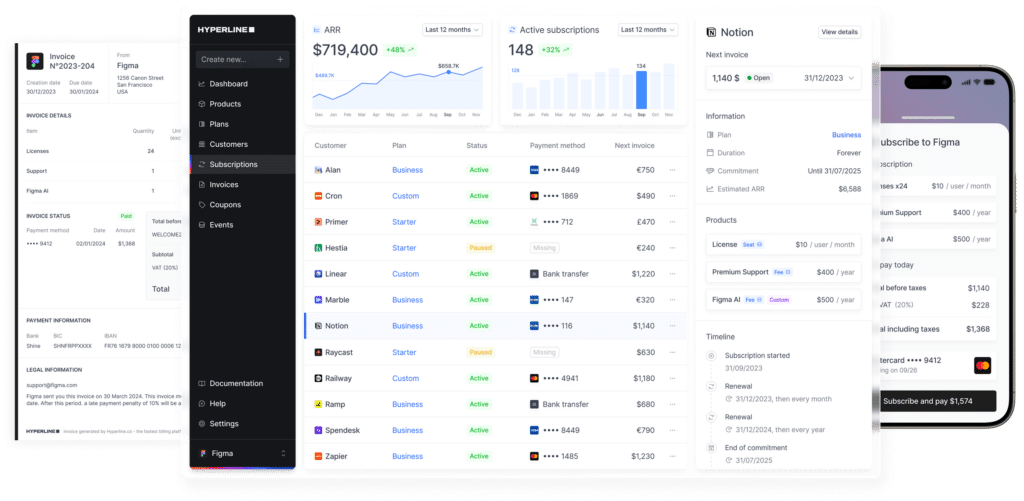Open the more options for Hestia row
1024x501 pixels.
click(x=672, y=248)
